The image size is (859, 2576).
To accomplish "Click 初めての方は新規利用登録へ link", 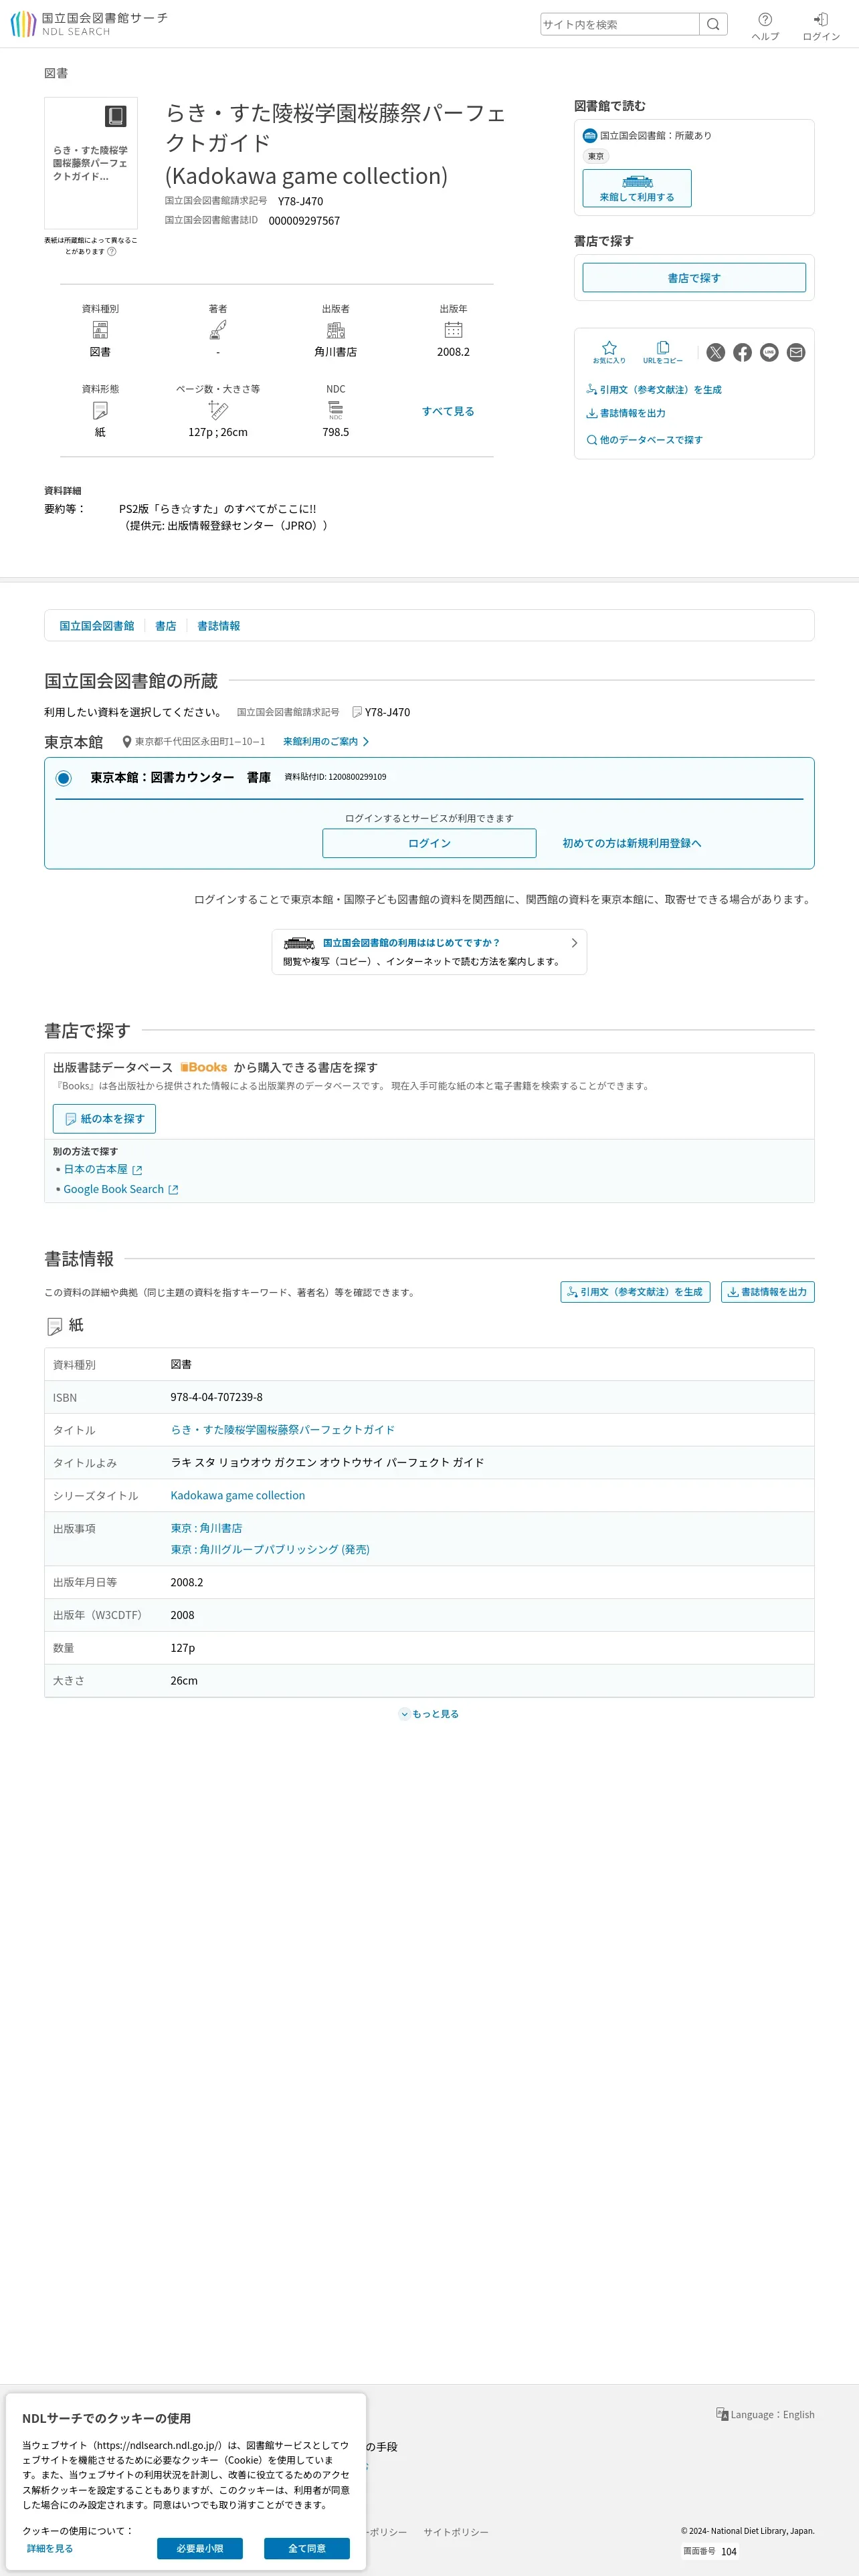I will 632,843.
